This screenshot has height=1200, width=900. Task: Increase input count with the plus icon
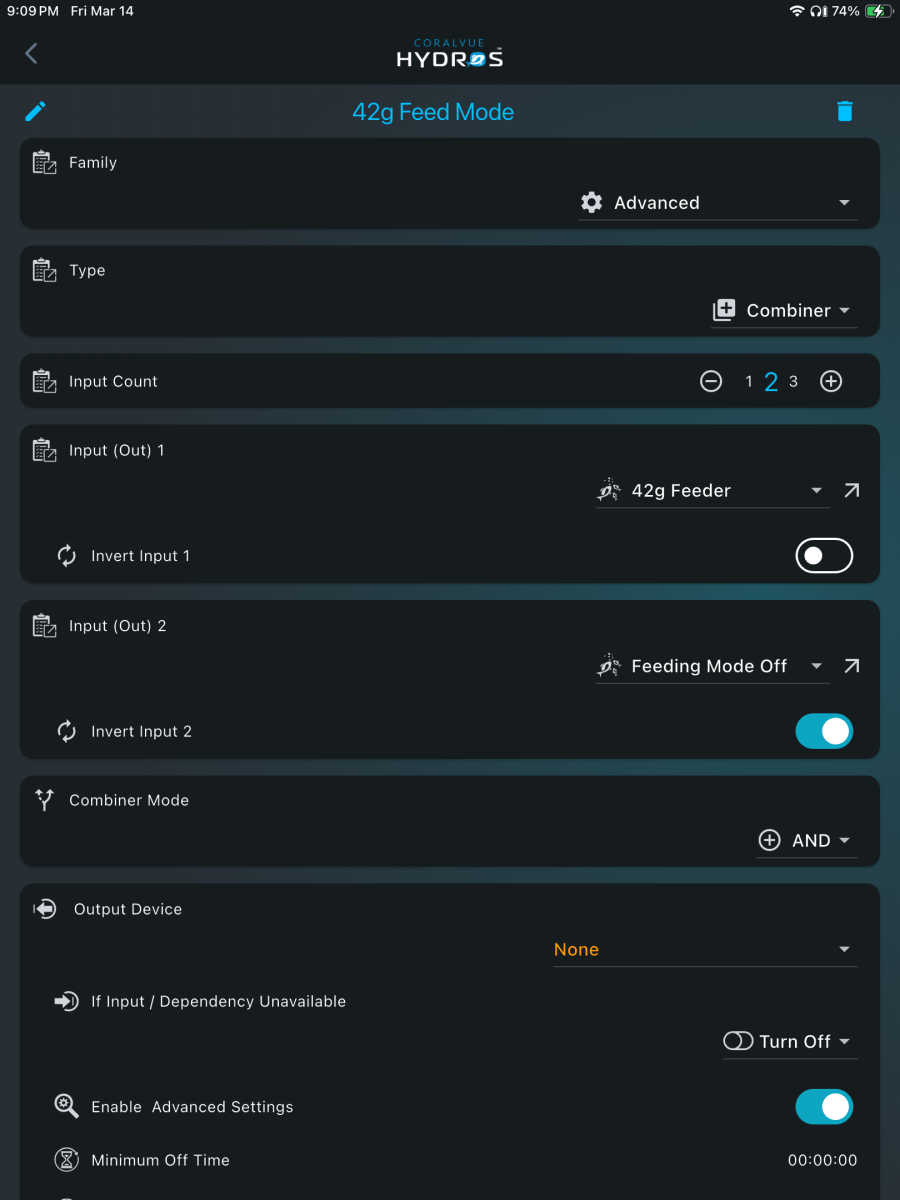tap(831, 381)
